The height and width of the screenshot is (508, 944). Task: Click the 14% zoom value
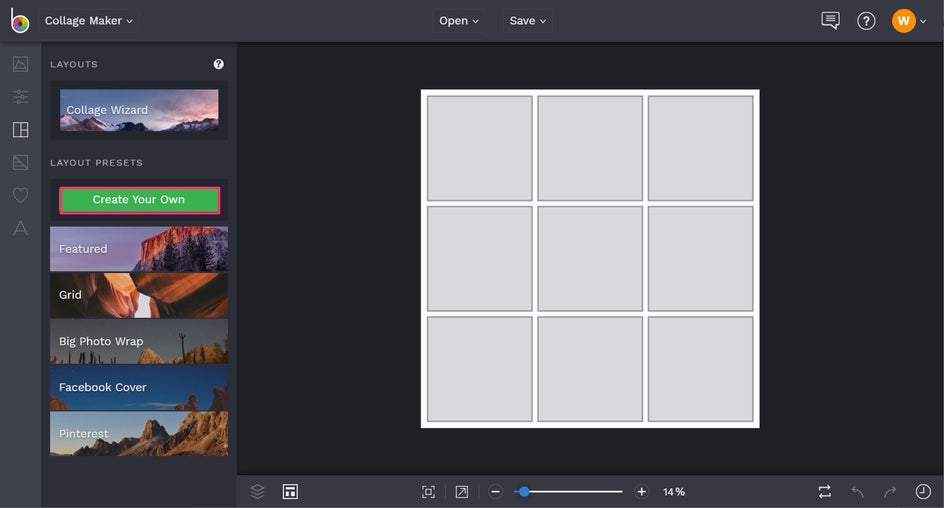[674, 492]
